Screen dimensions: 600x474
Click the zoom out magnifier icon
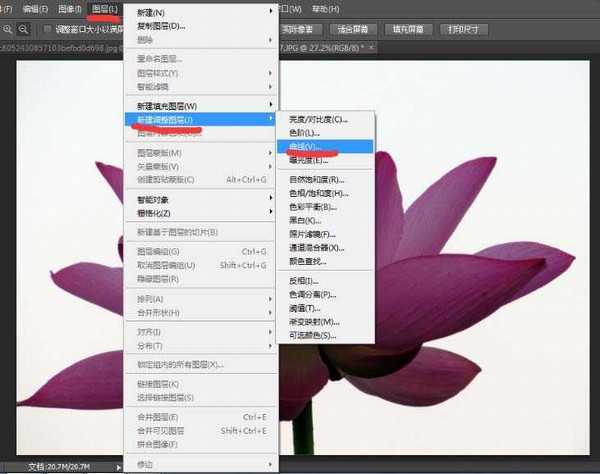click(25, 29)
